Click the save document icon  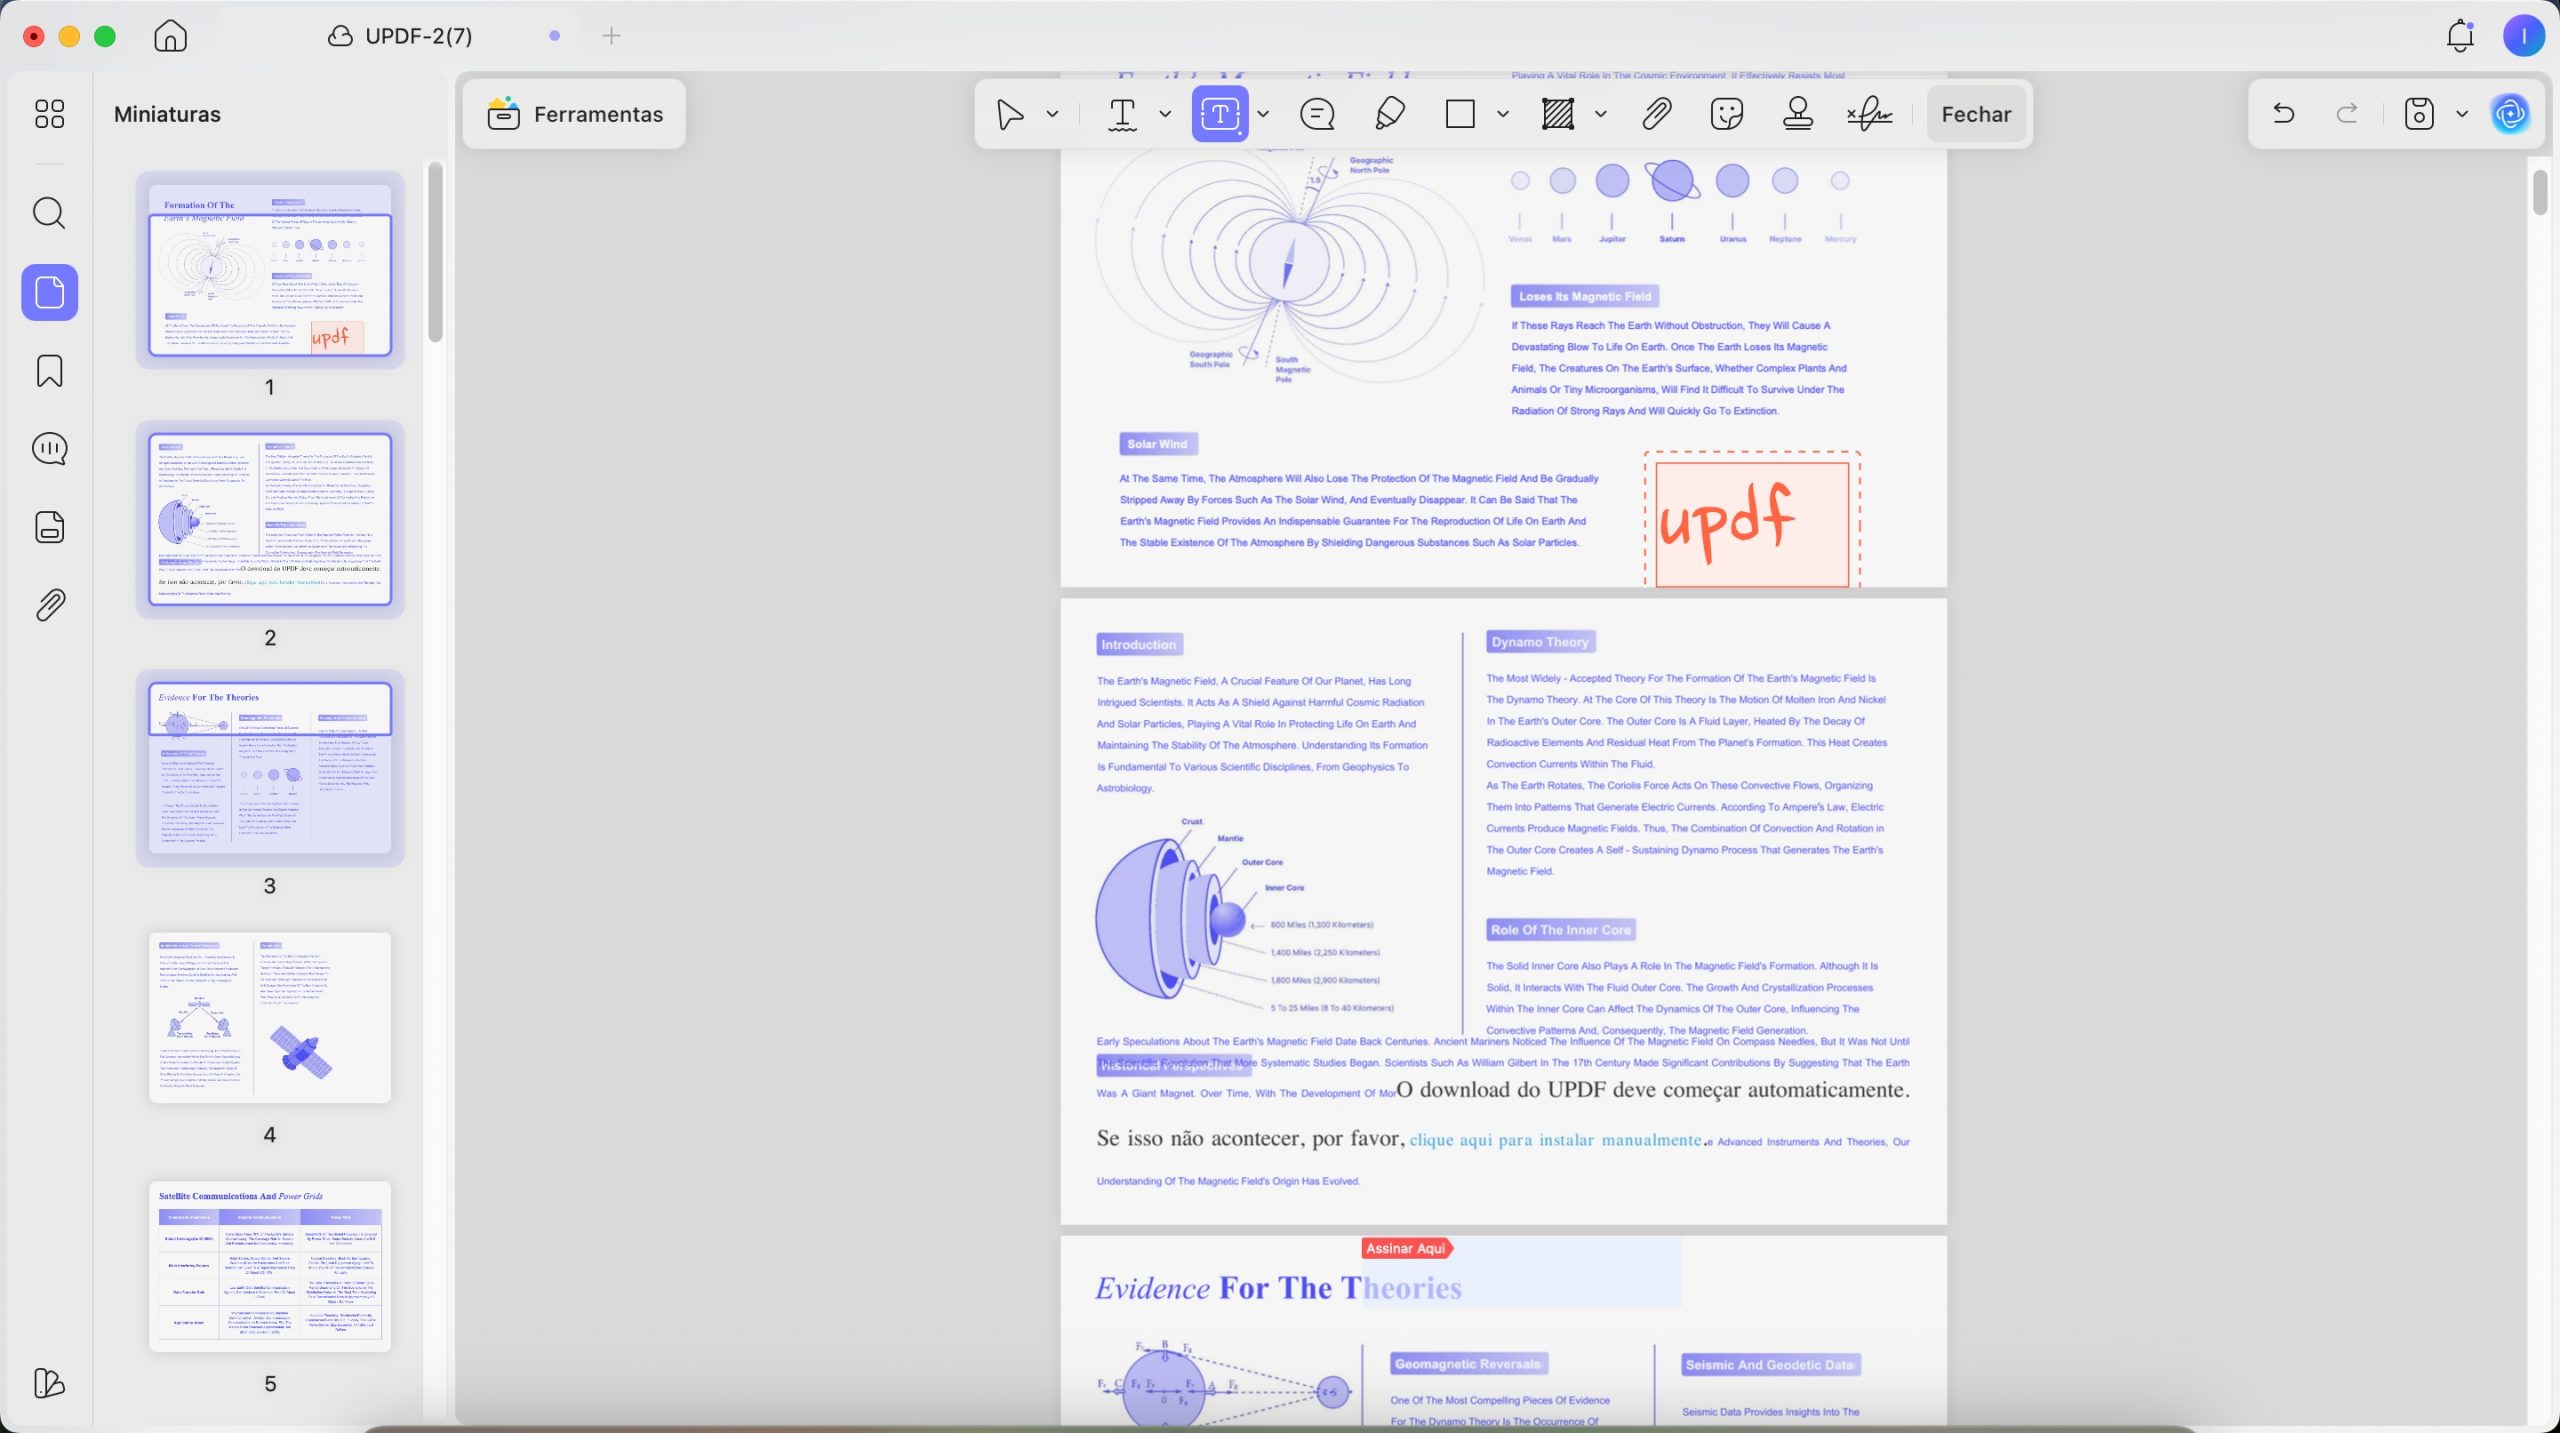(2418, 114)
